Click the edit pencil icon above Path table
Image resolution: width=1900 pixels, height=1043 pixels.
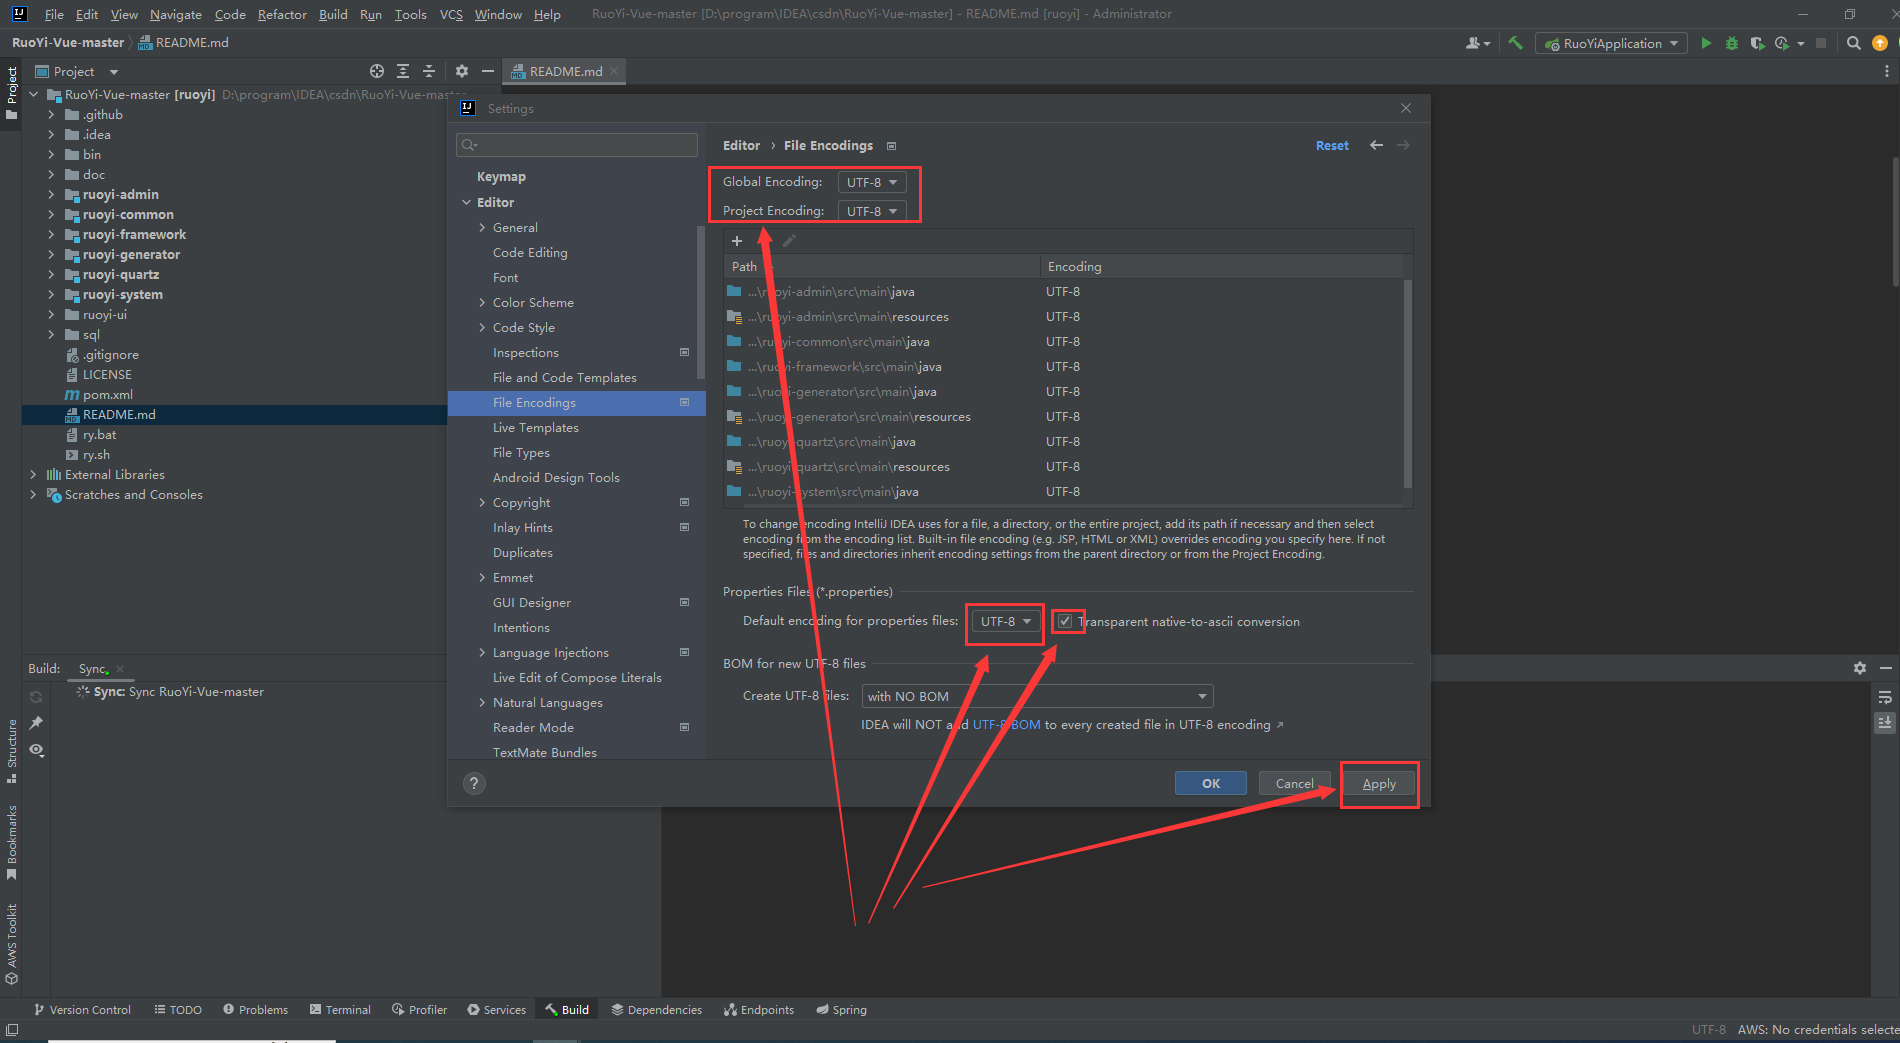(789, 241)
